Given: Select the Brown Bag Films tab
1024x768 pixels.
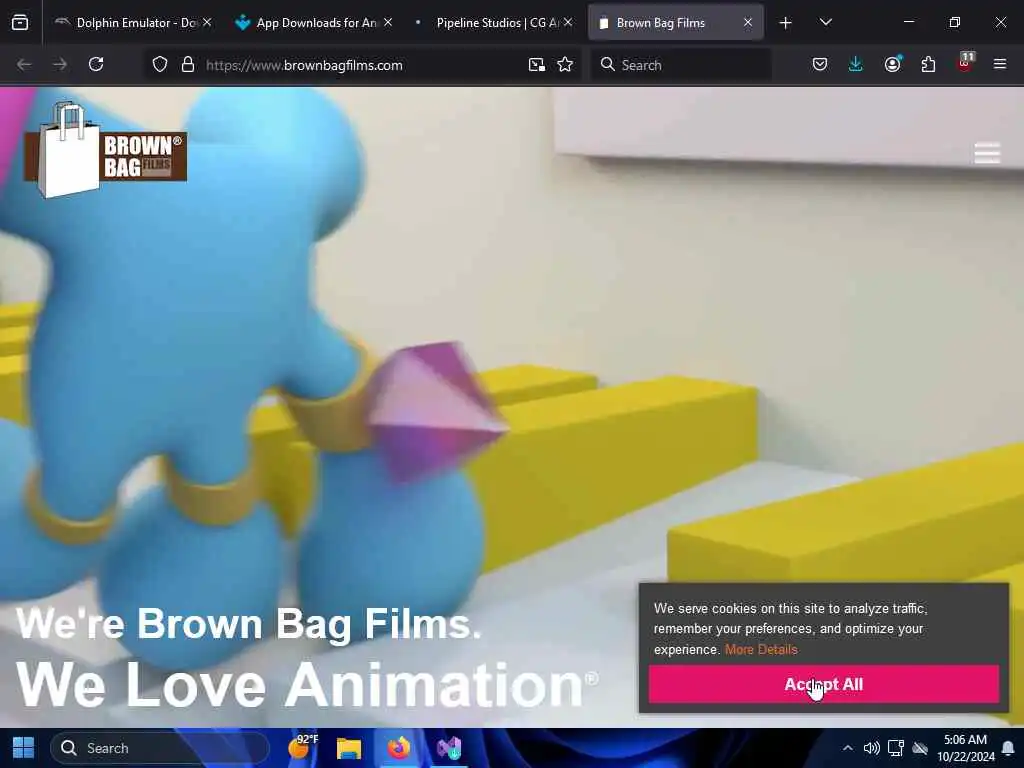Looking at the screenshot, I should tap(675, 23).
